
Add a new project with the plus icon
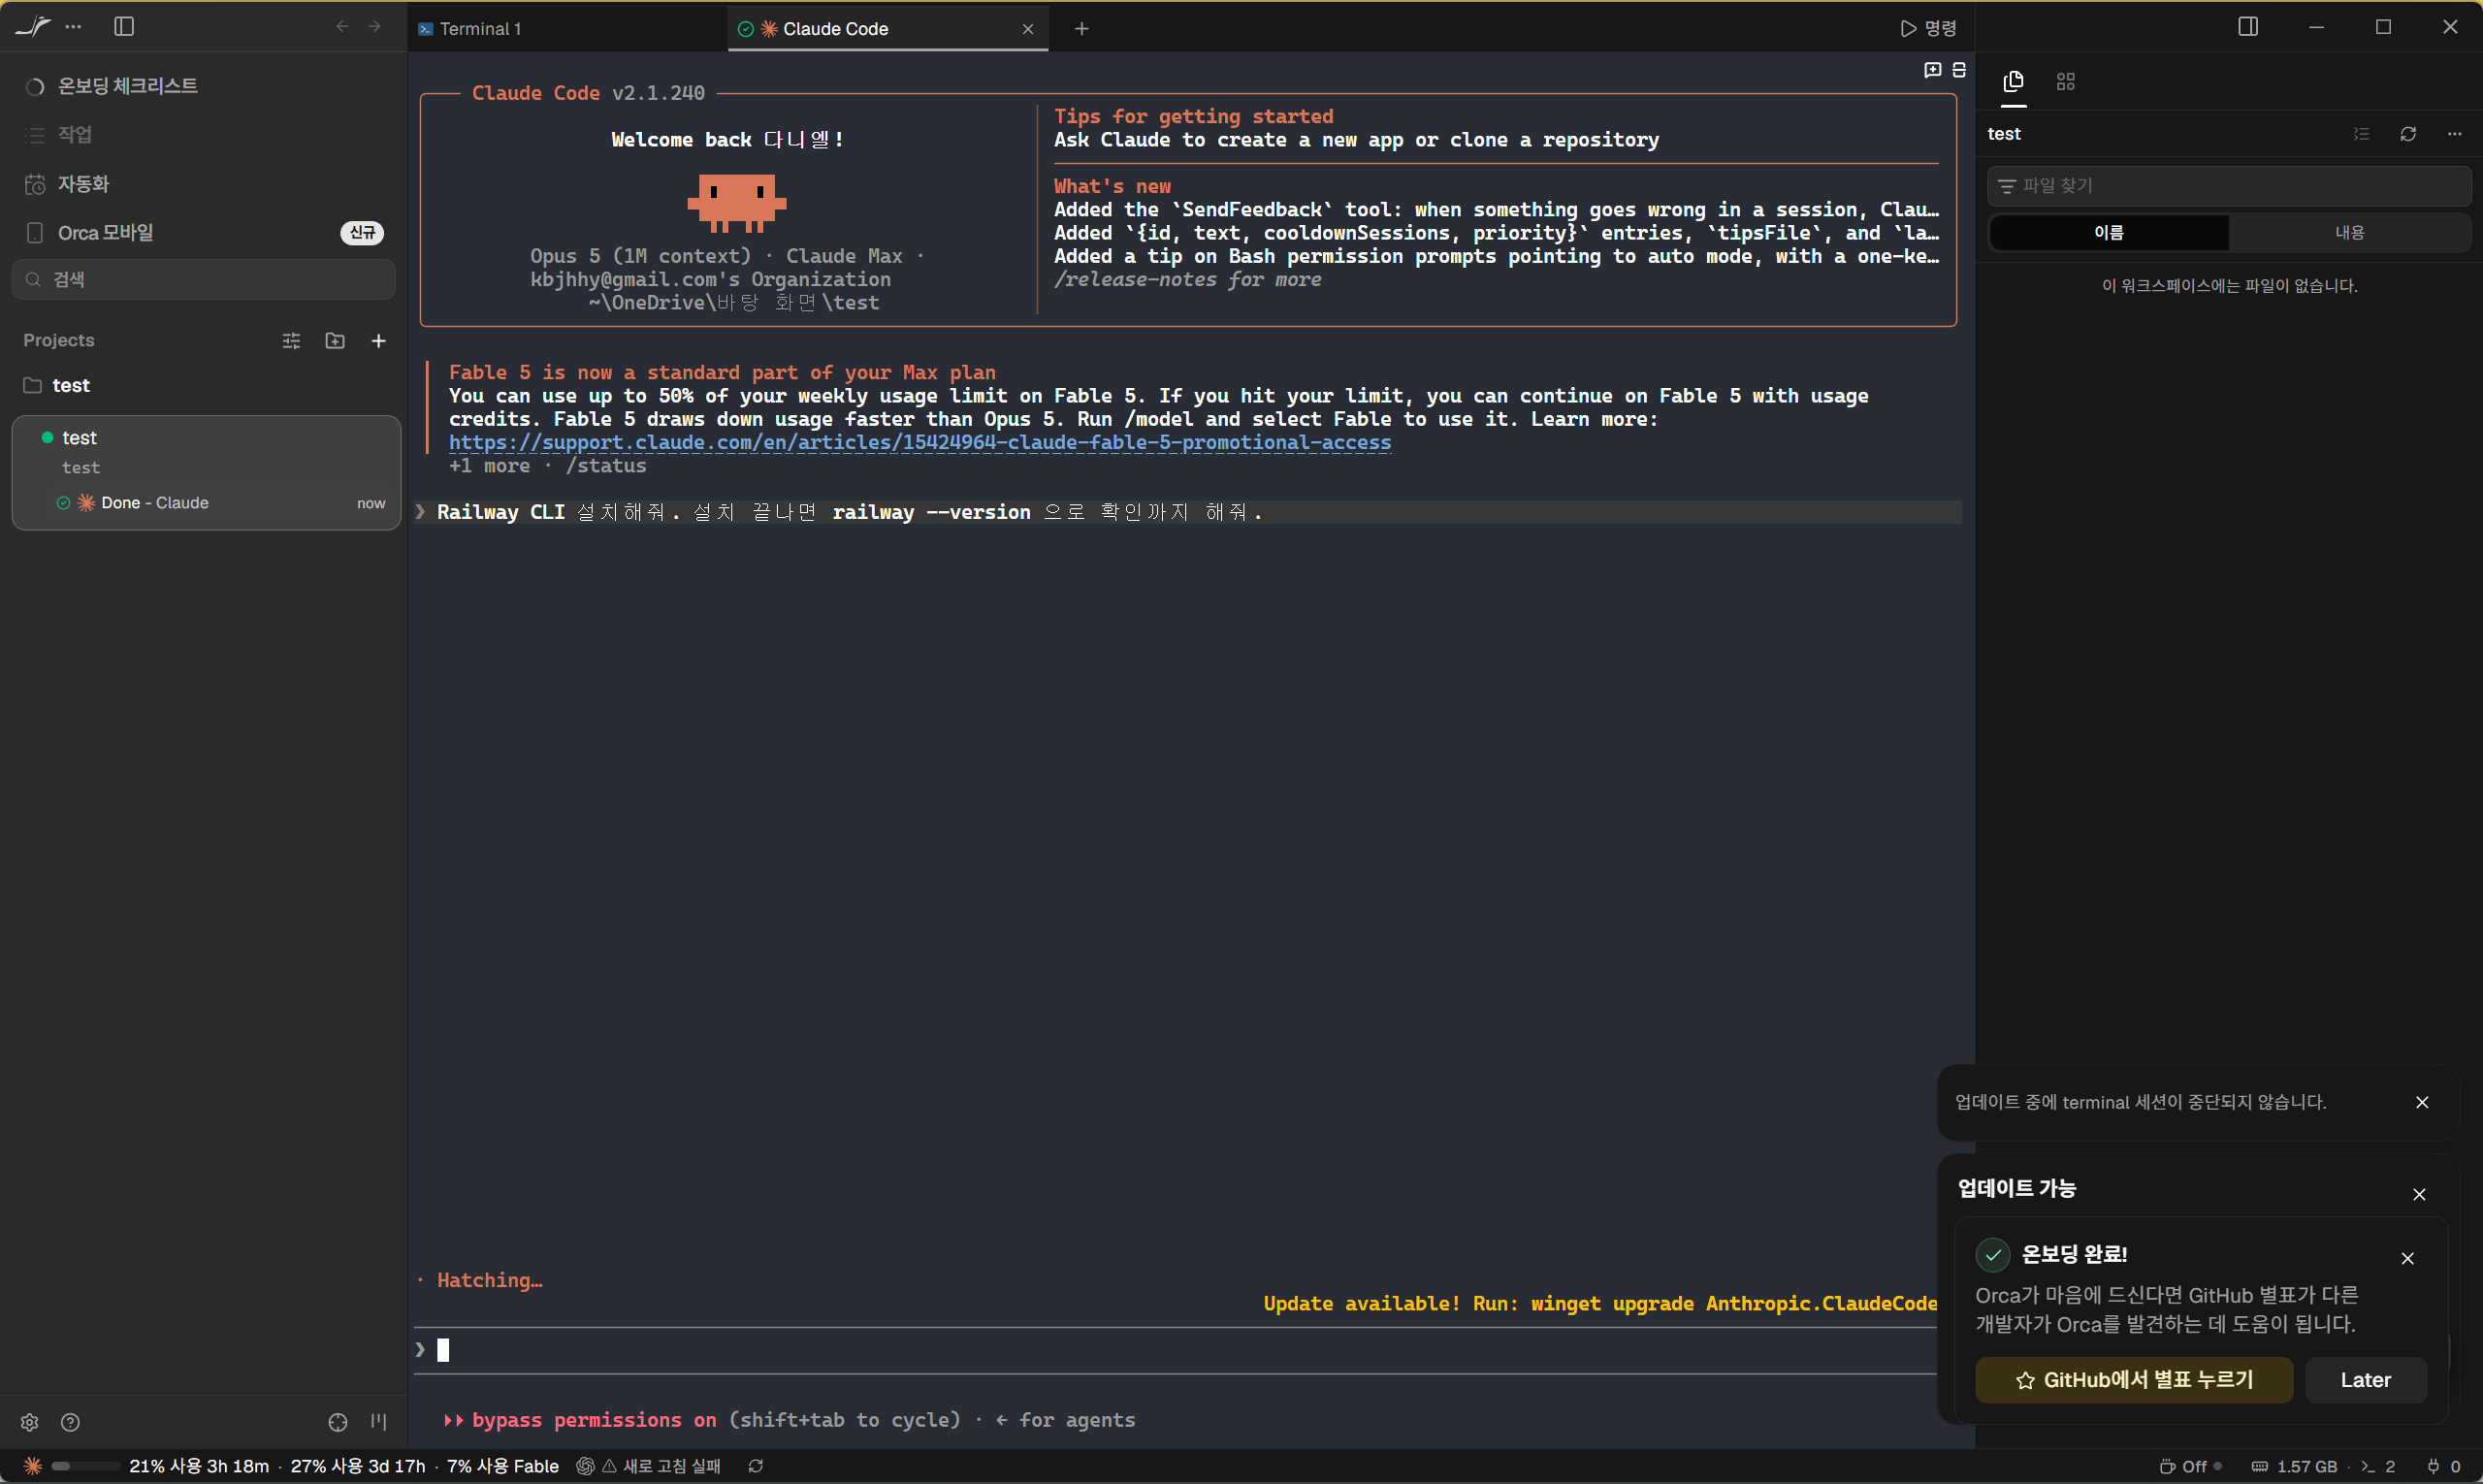tap(378, 341)
